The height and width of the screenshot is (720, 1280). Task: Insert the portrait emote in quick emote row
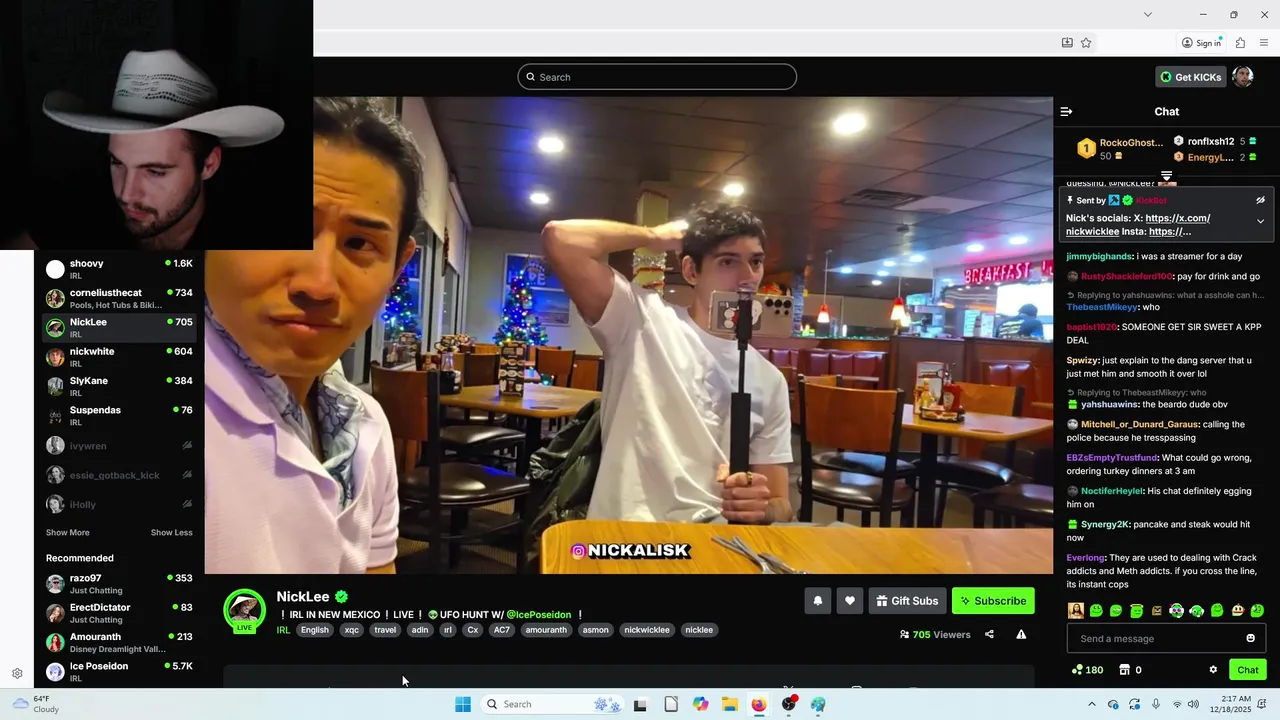(1076, 610)
